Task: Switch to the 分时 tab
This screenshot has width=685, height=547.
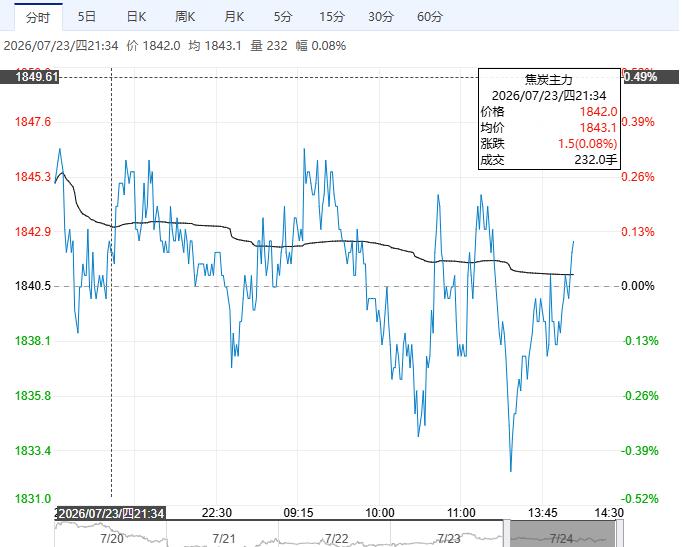Action: (x=38, y=17)
